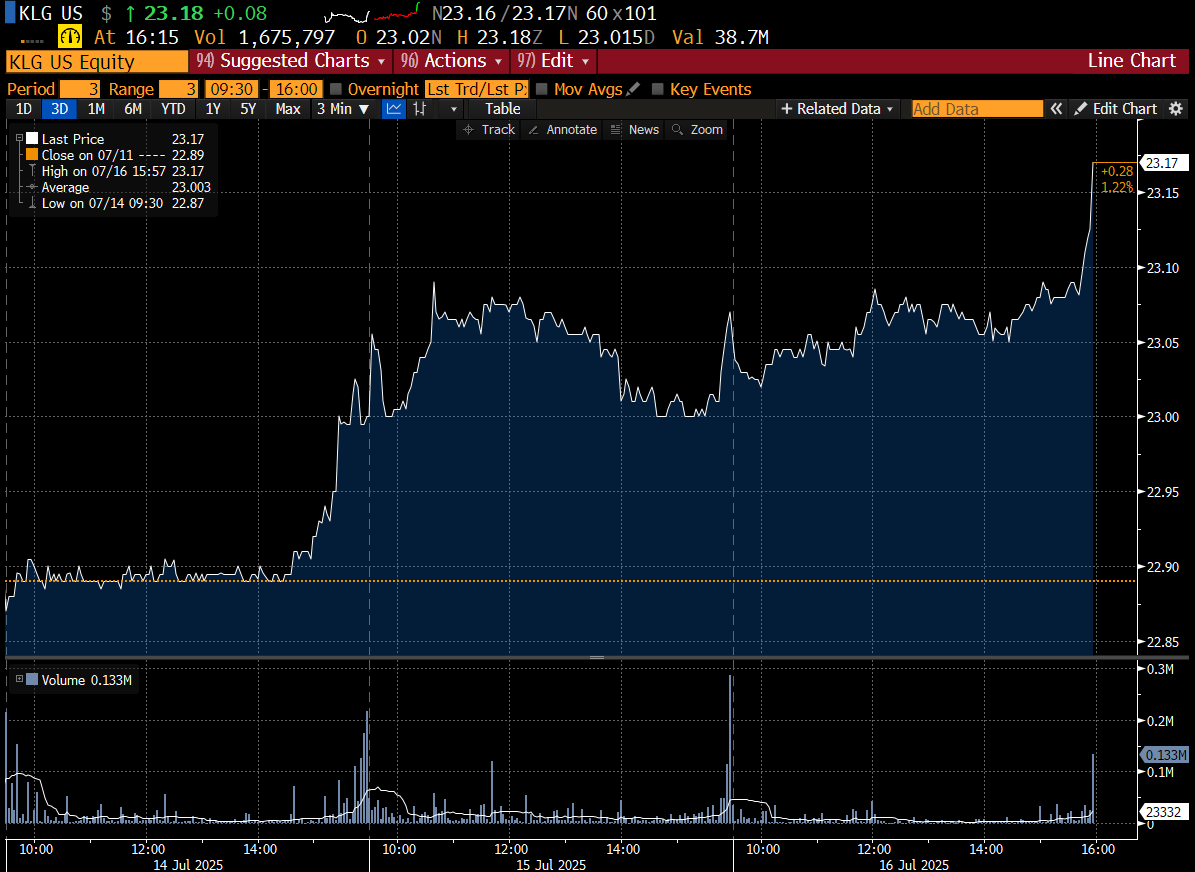Collapse side panel with double chevron icon
Screen dimensions: 1195x872
(x=1056, y=109)
